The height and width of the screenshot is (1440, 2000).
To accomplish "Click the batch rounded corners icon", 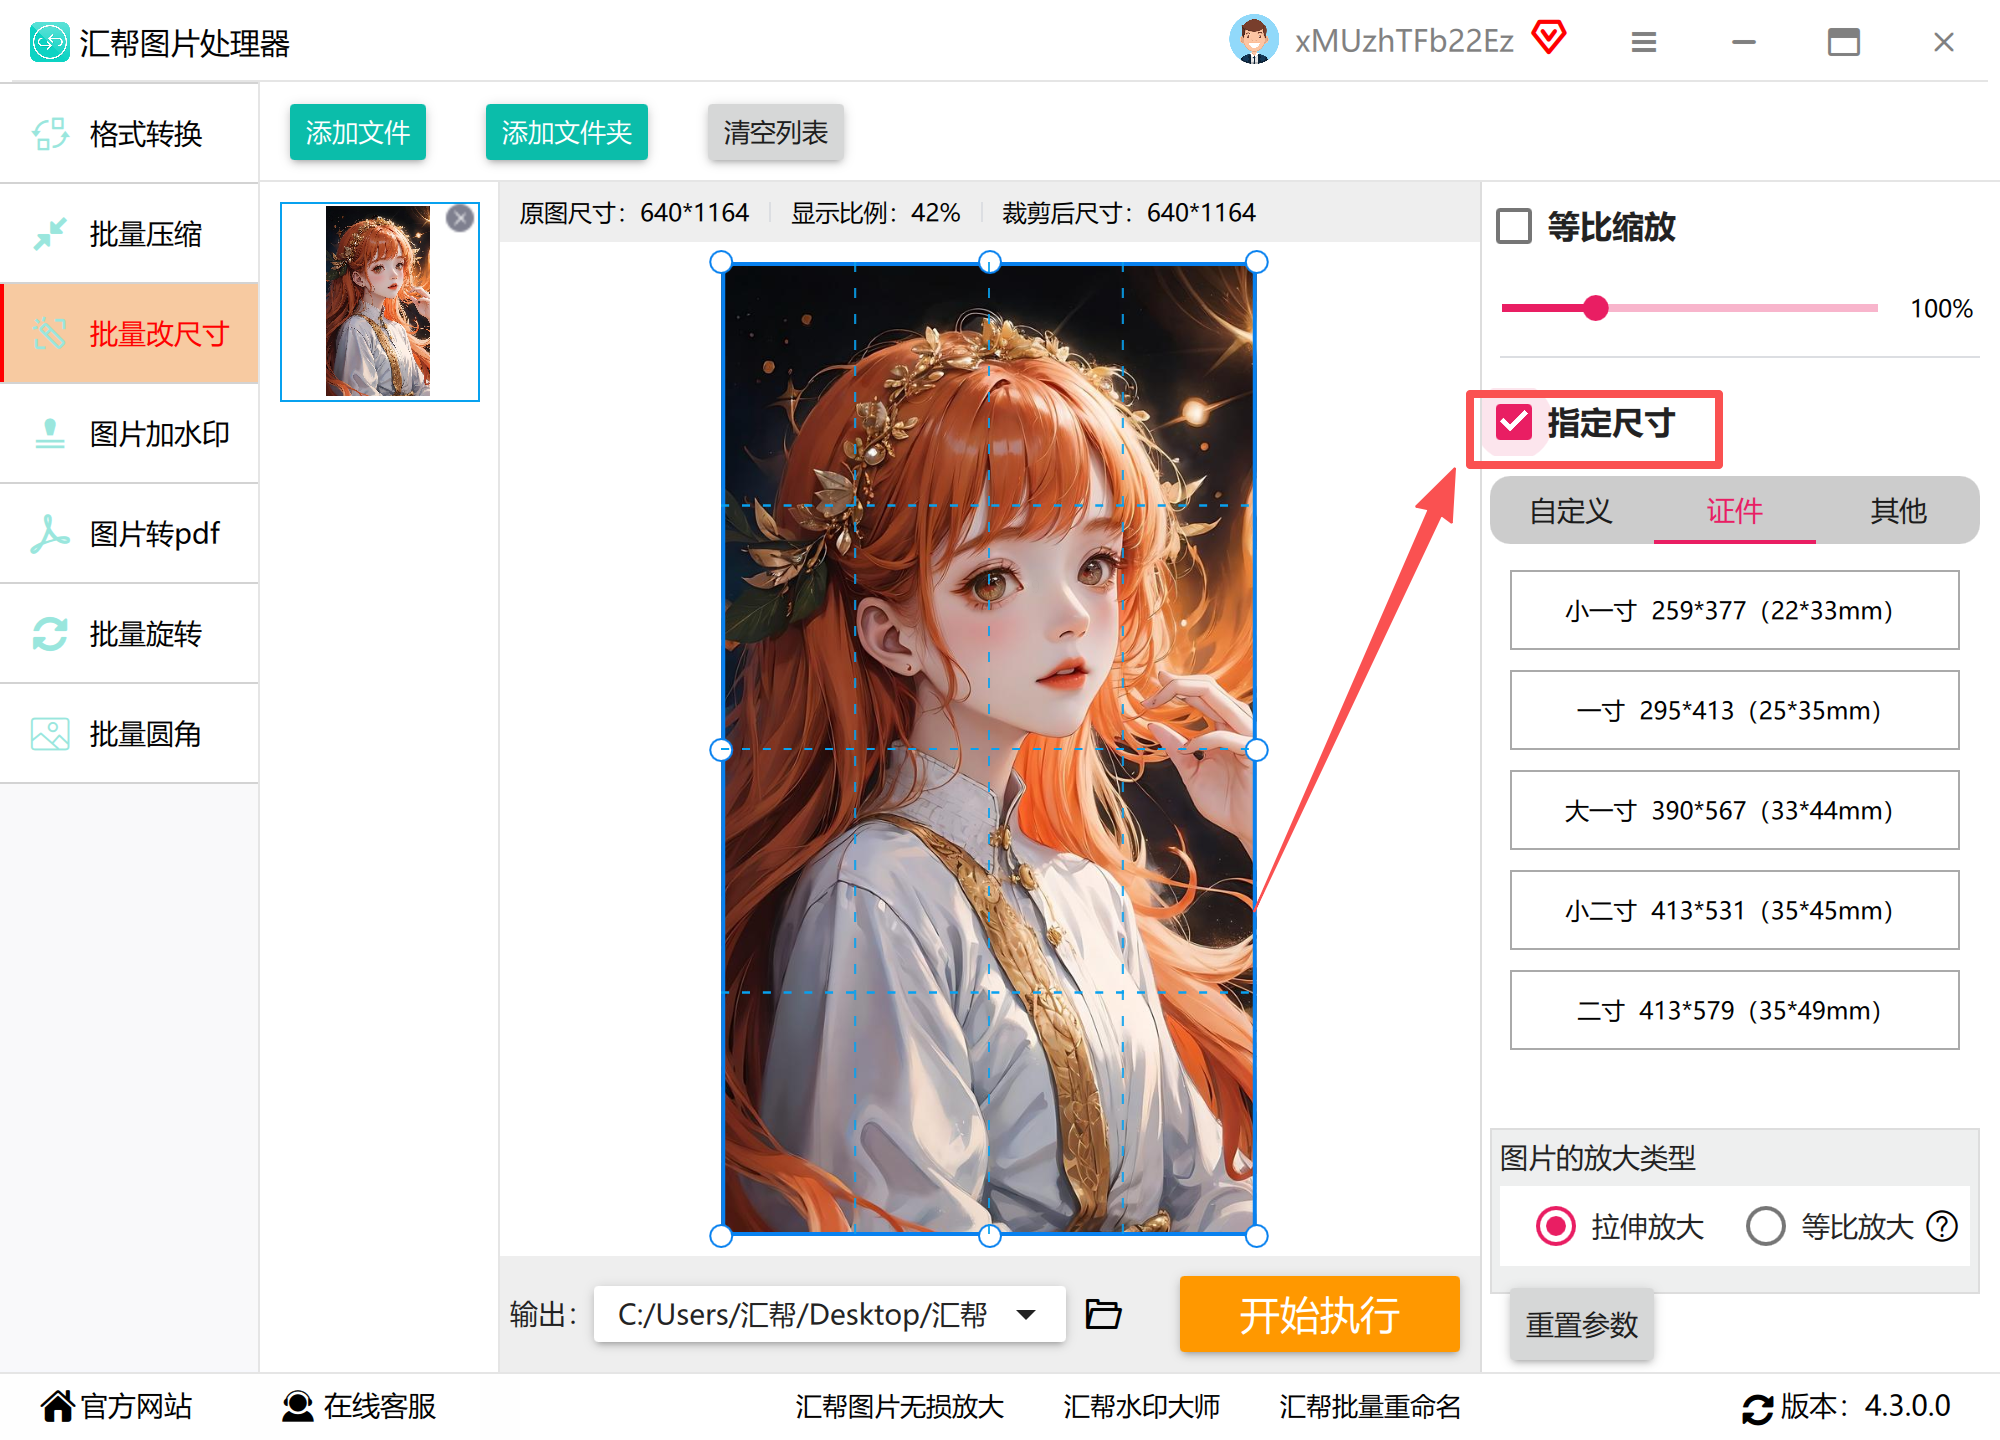I will [50, 734].
